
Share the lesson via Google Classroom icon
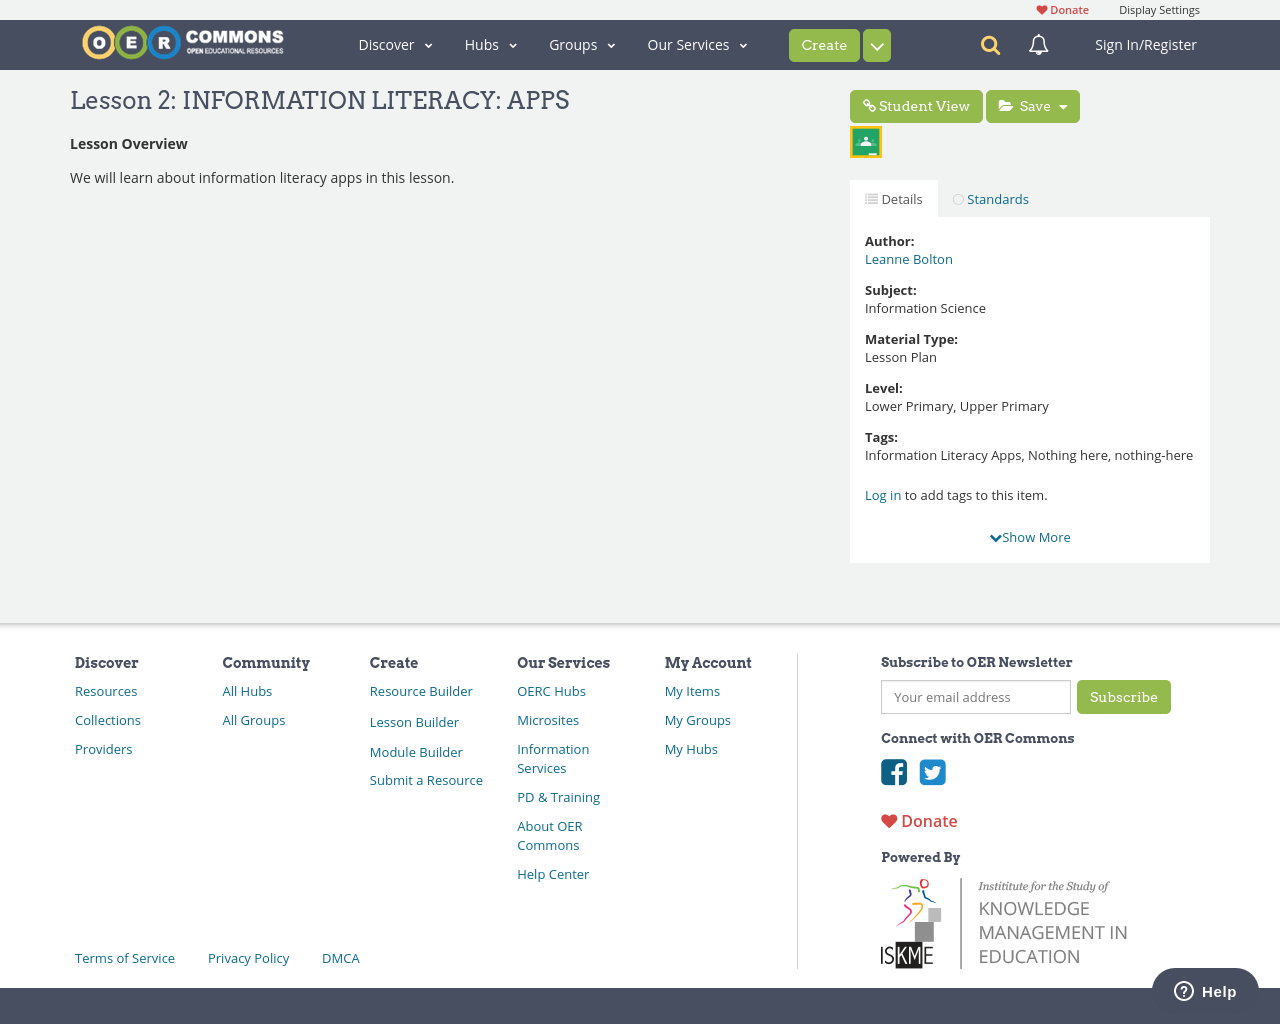pyautogui.click(x=865, y=141)
